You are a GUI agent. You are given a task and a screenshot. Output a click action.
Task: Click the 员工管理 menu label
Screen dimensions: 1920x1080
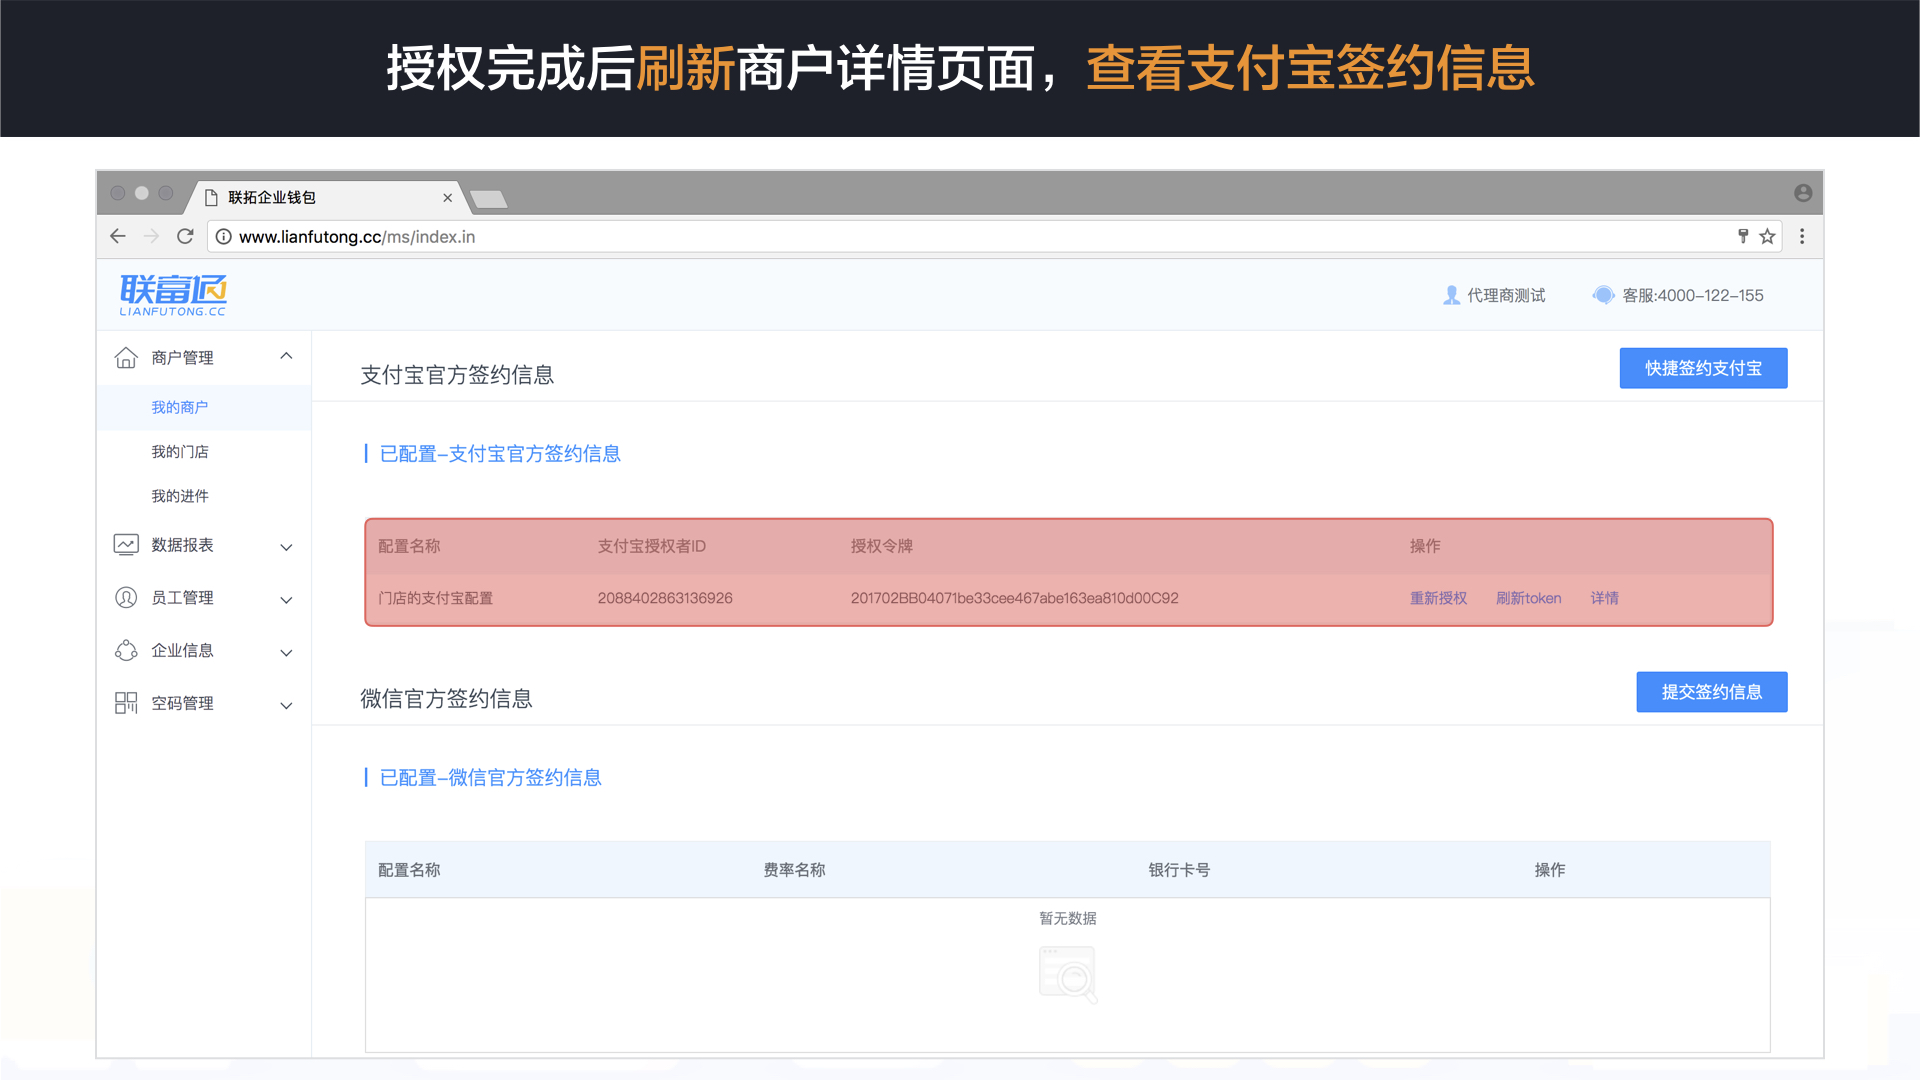click(182, 598)
